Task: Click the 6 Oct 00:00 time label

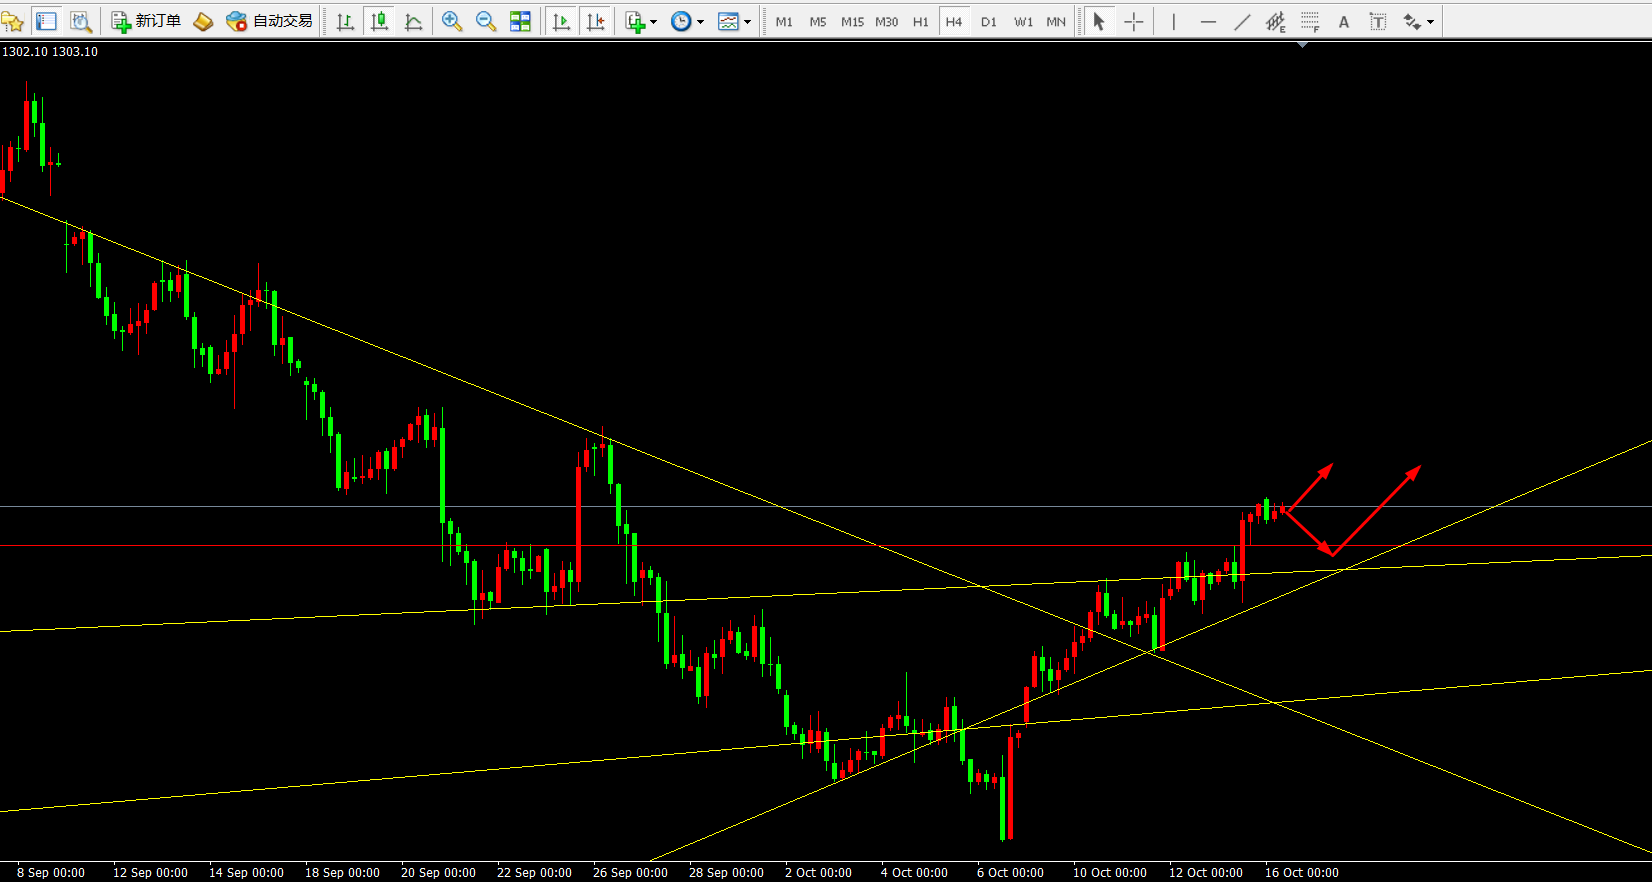Action: coord(1010,873)
